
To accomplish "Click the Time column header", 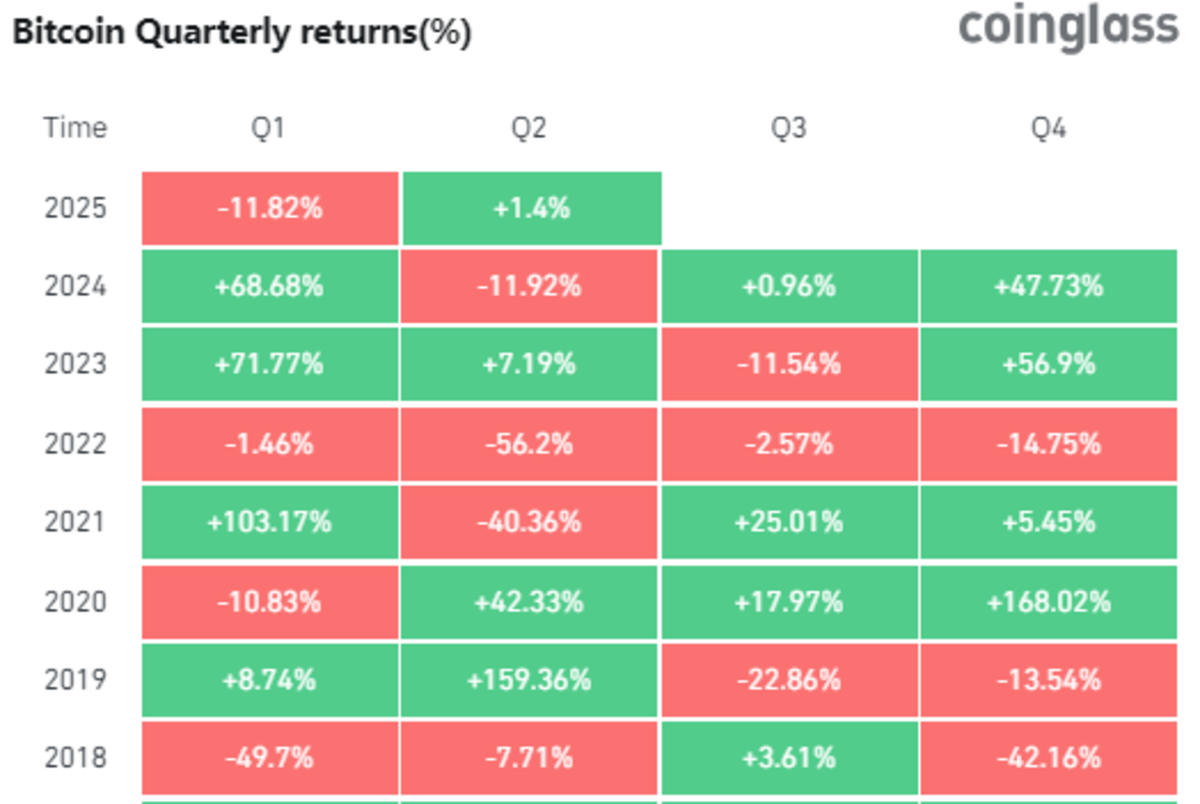I will pyautogui.click(x=75, y=128).
